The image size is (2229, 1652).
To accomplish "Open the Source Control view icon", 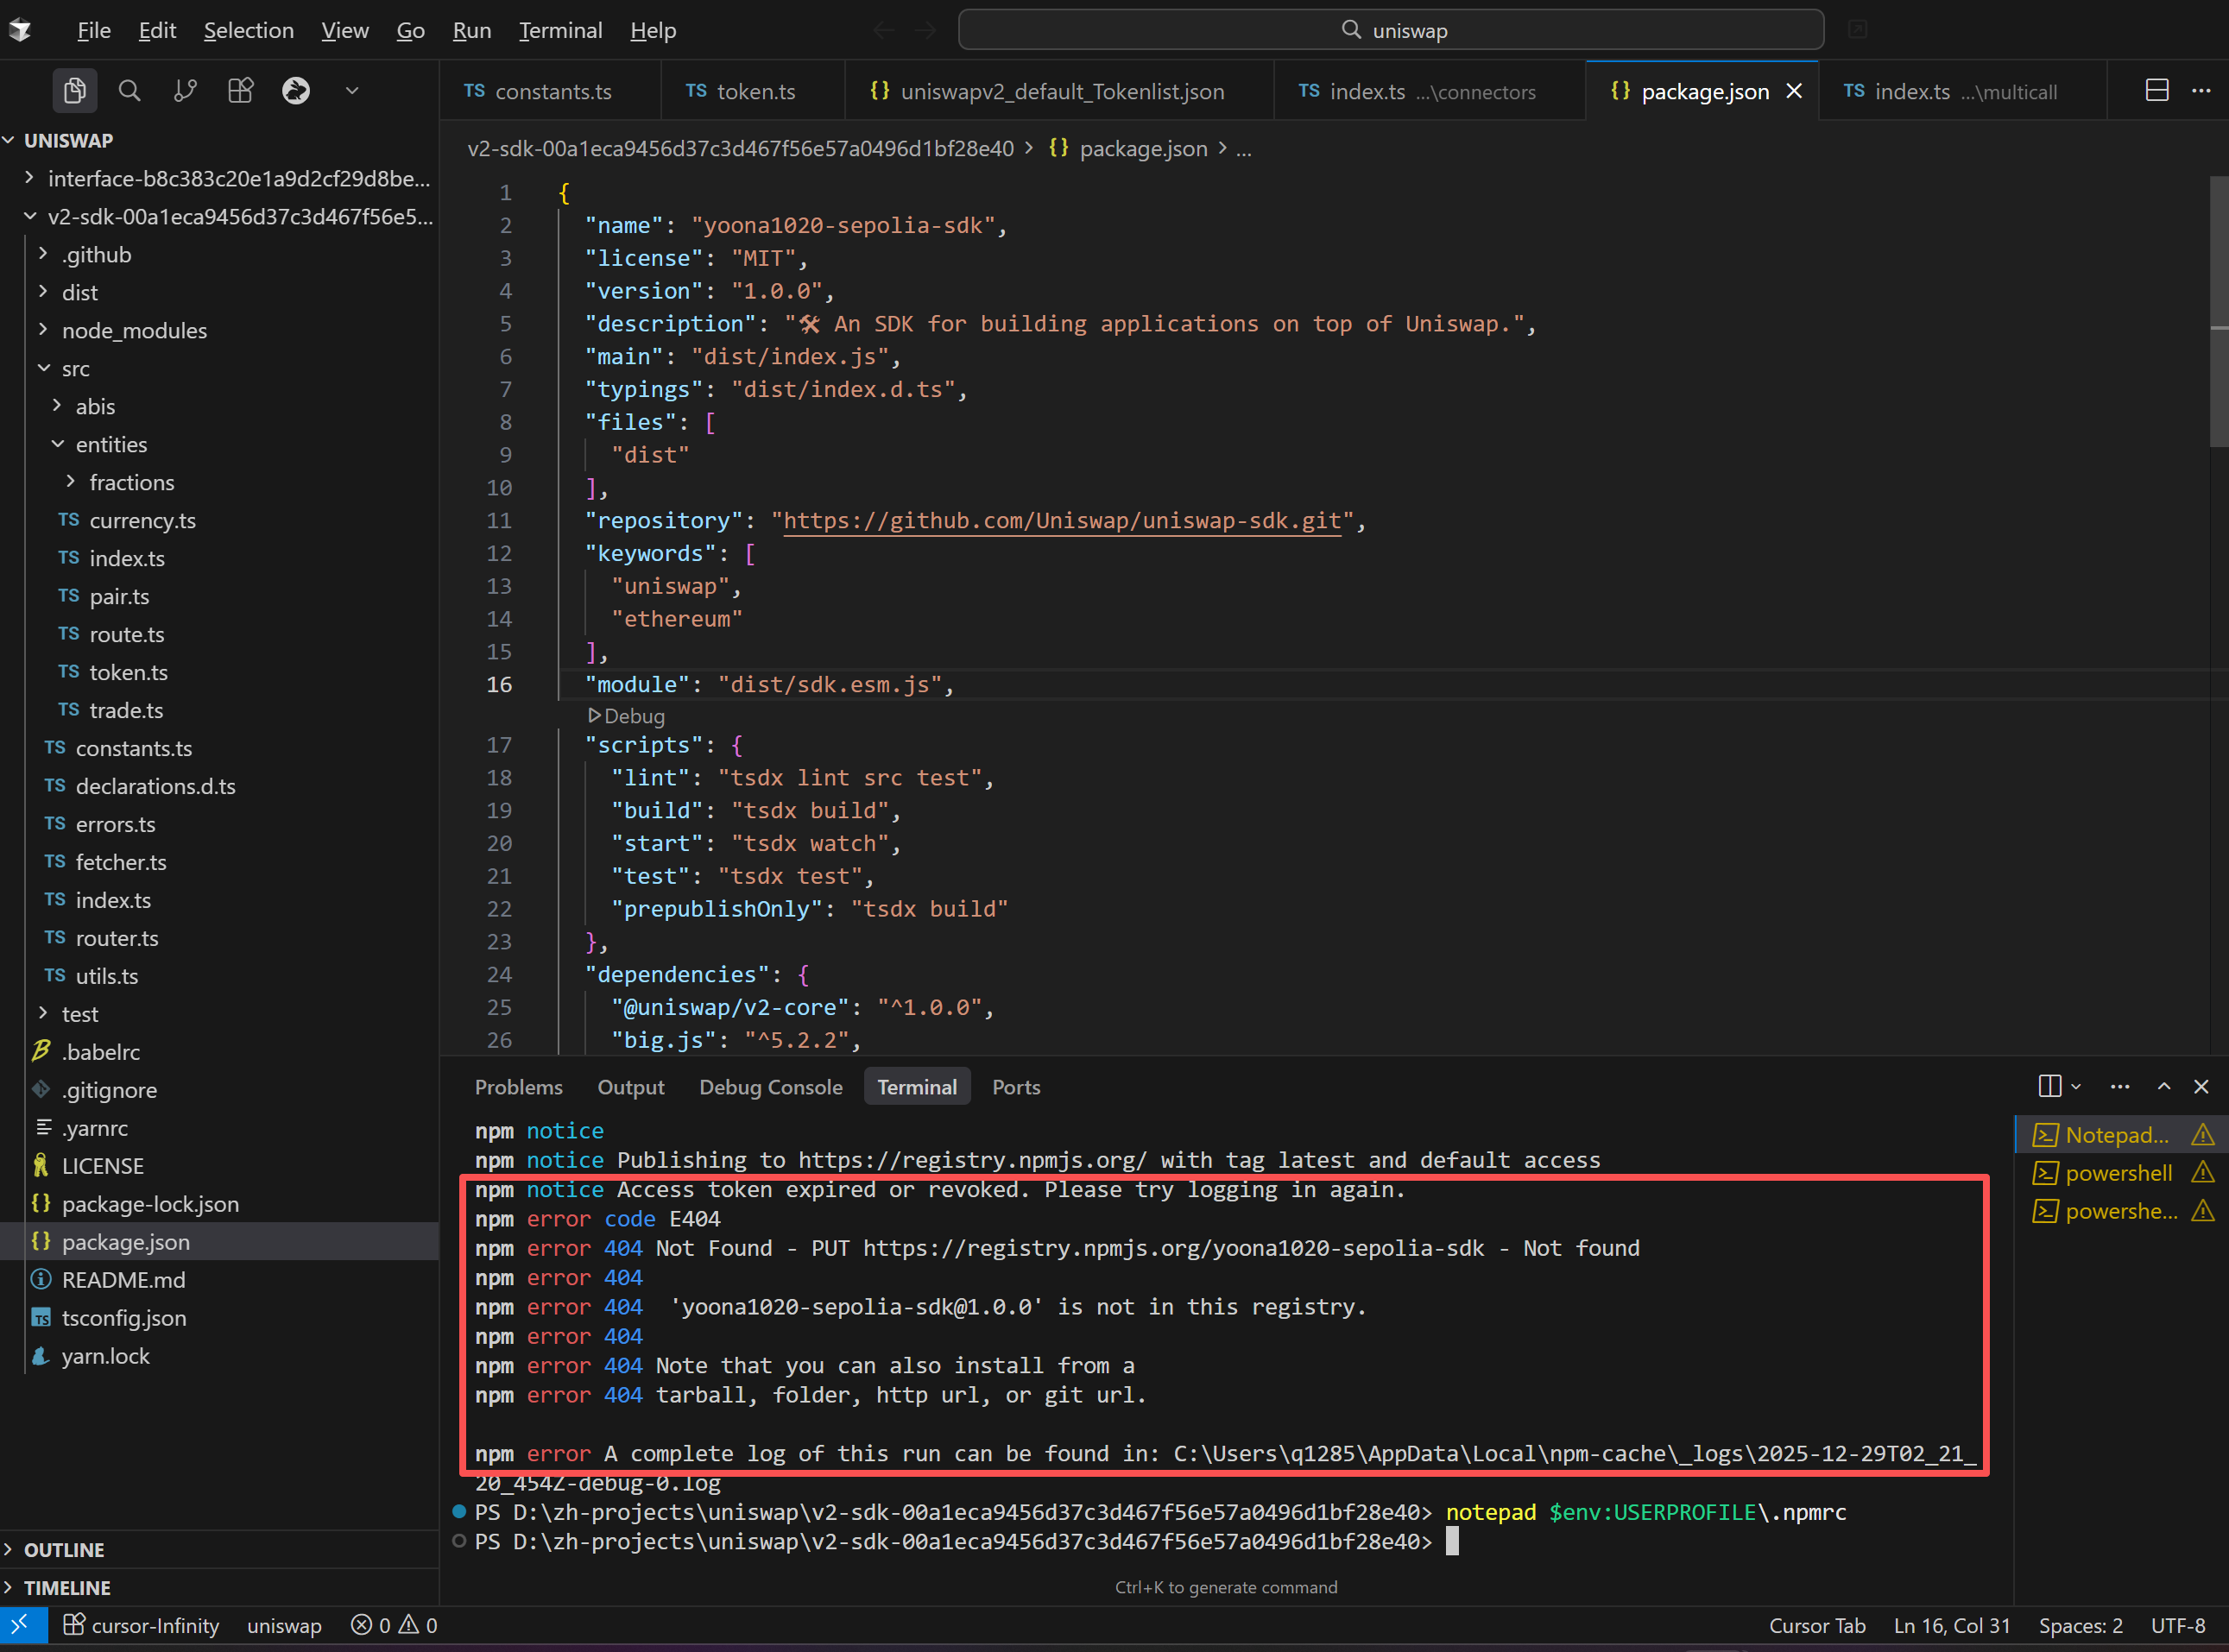I will coord(185,91).
